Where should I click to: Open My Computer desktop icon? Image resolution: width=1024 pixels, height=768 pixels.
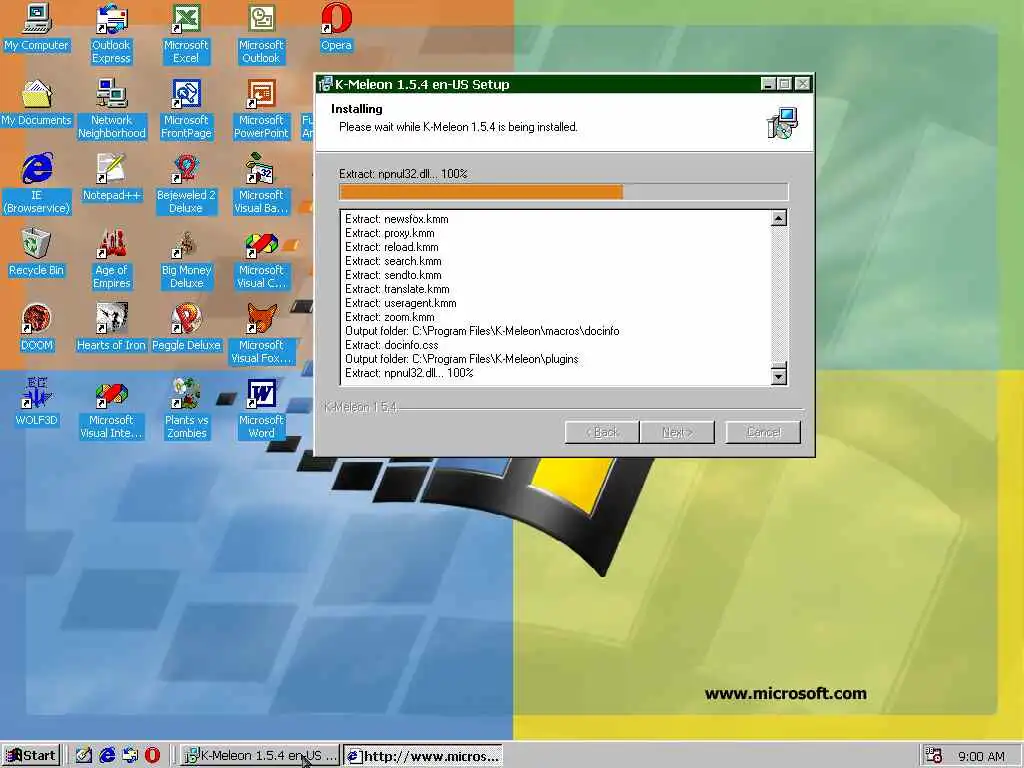36,27
